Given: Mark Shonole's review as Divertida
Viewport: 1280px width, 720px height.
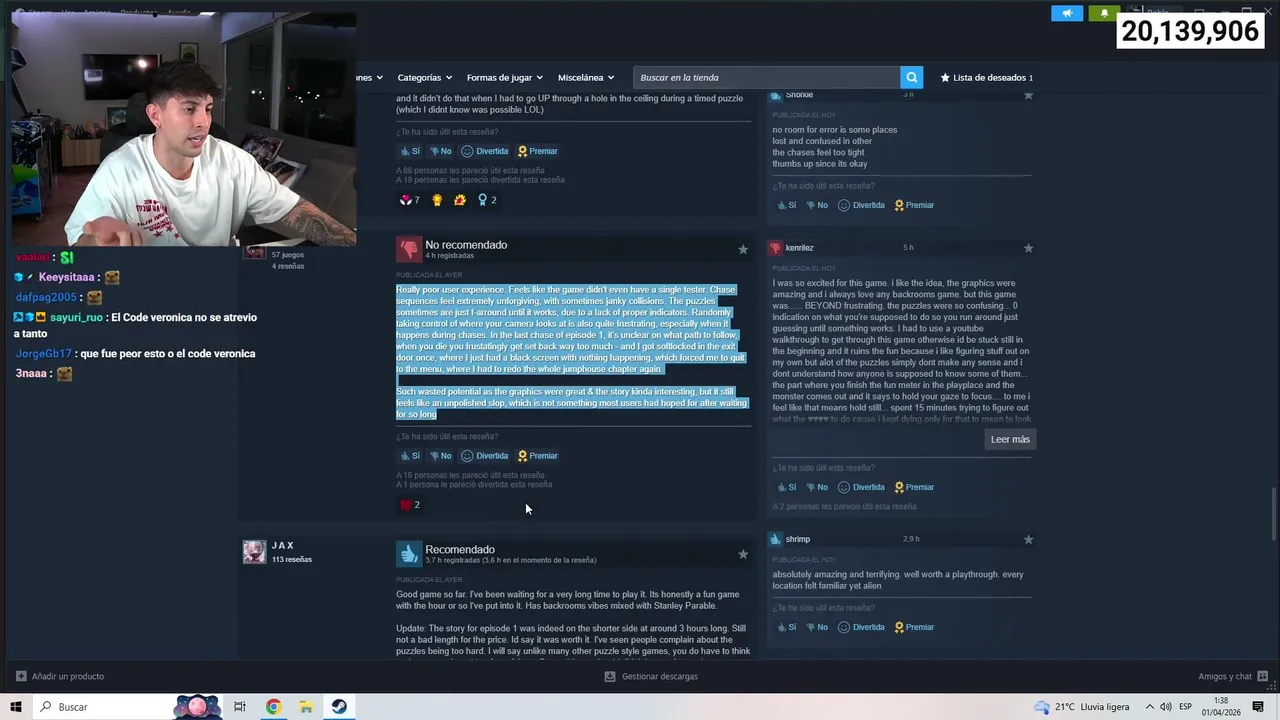Looking at the screenshot, I should tap(861, 205).
